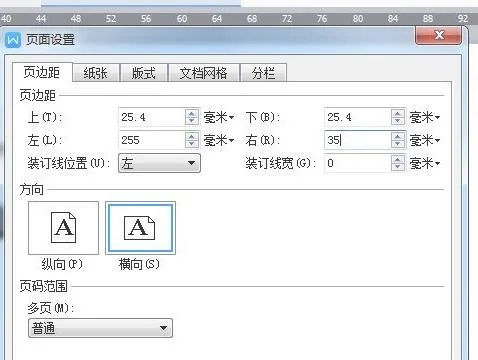
Task: Increase the 装订线宽 value with up arrow
Action: coord(397,159)
